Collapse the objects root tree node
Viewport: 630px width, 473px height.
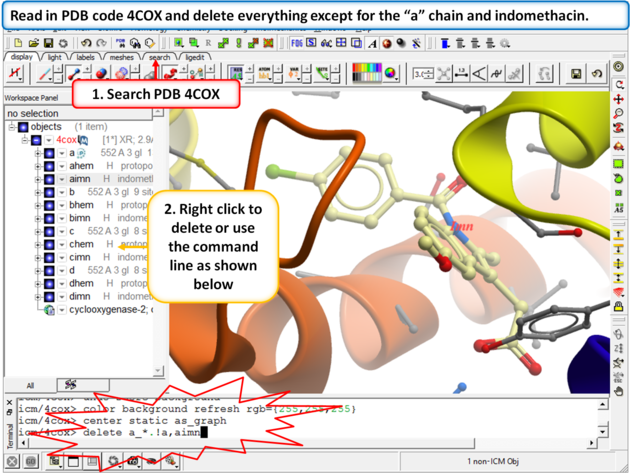point(12,127)
